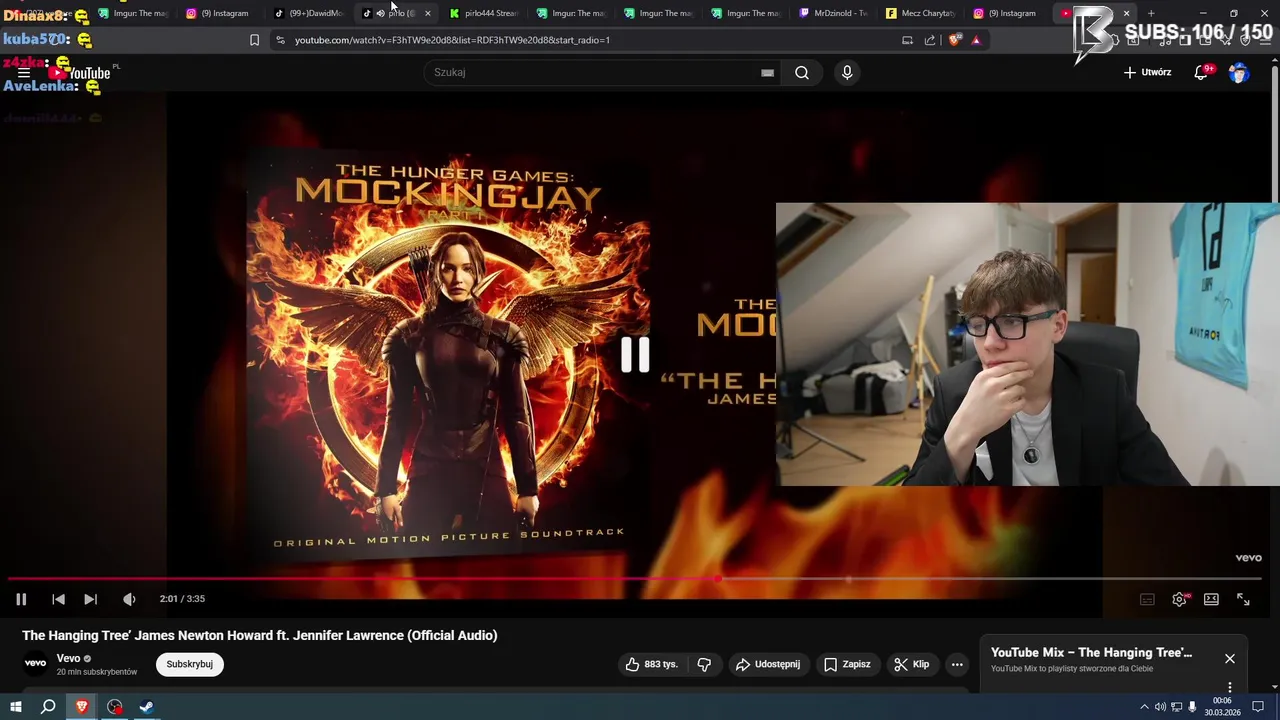Click the address bar share icon
Image resolution: width=1280 pixels, height=720 pixels.
[x=930, y=40]
